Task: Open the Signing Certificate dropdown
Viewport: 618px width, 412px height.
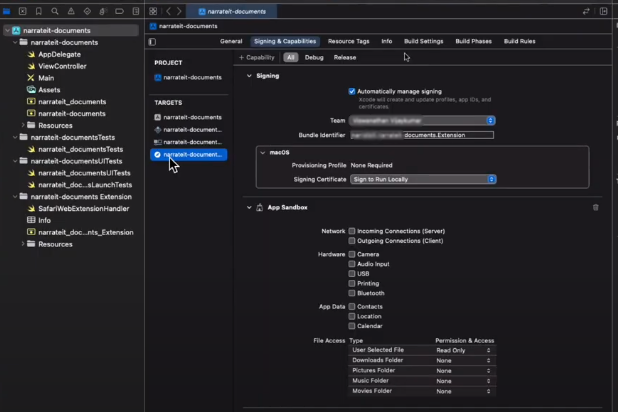Action: (x=423, y=179)
